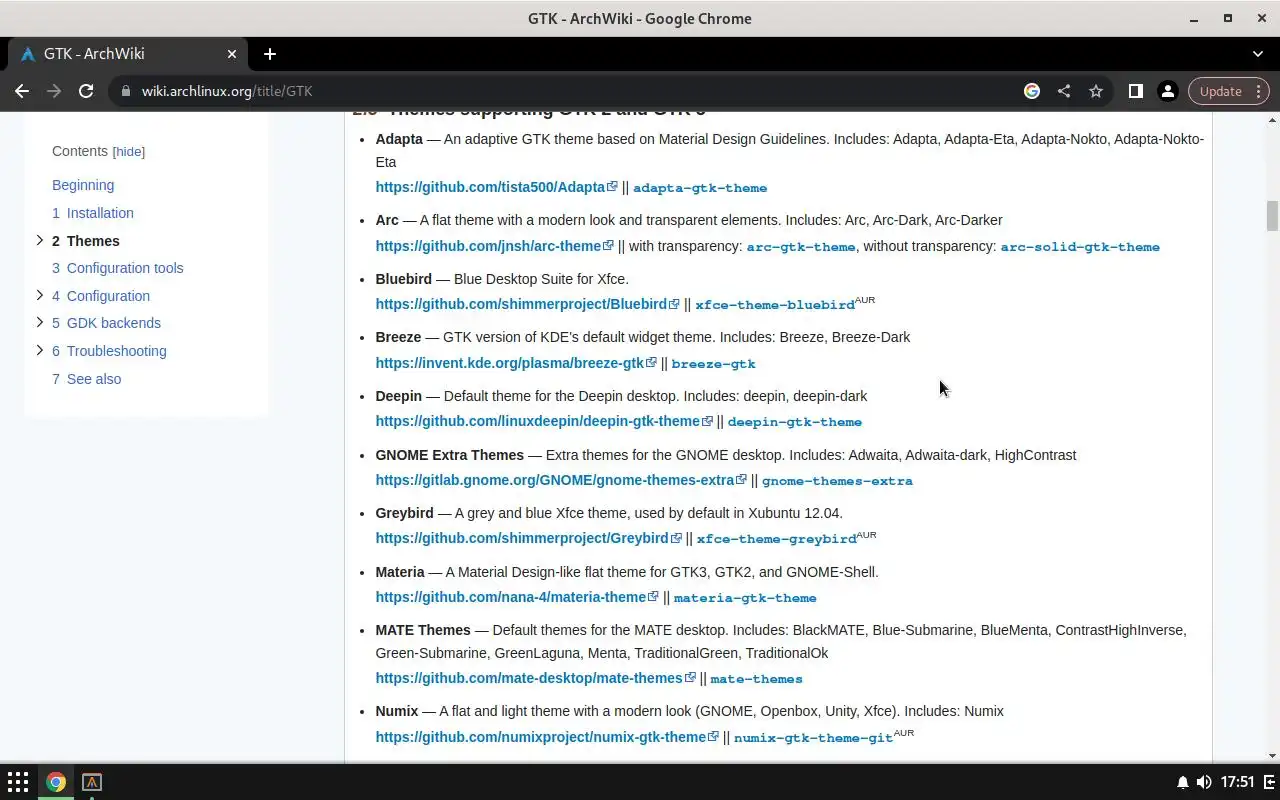Go to 3 Configuration tools section
Image resolution: width=1280 pixels, height=800 pixels.
pyautogui.click(x=118, y=268)
